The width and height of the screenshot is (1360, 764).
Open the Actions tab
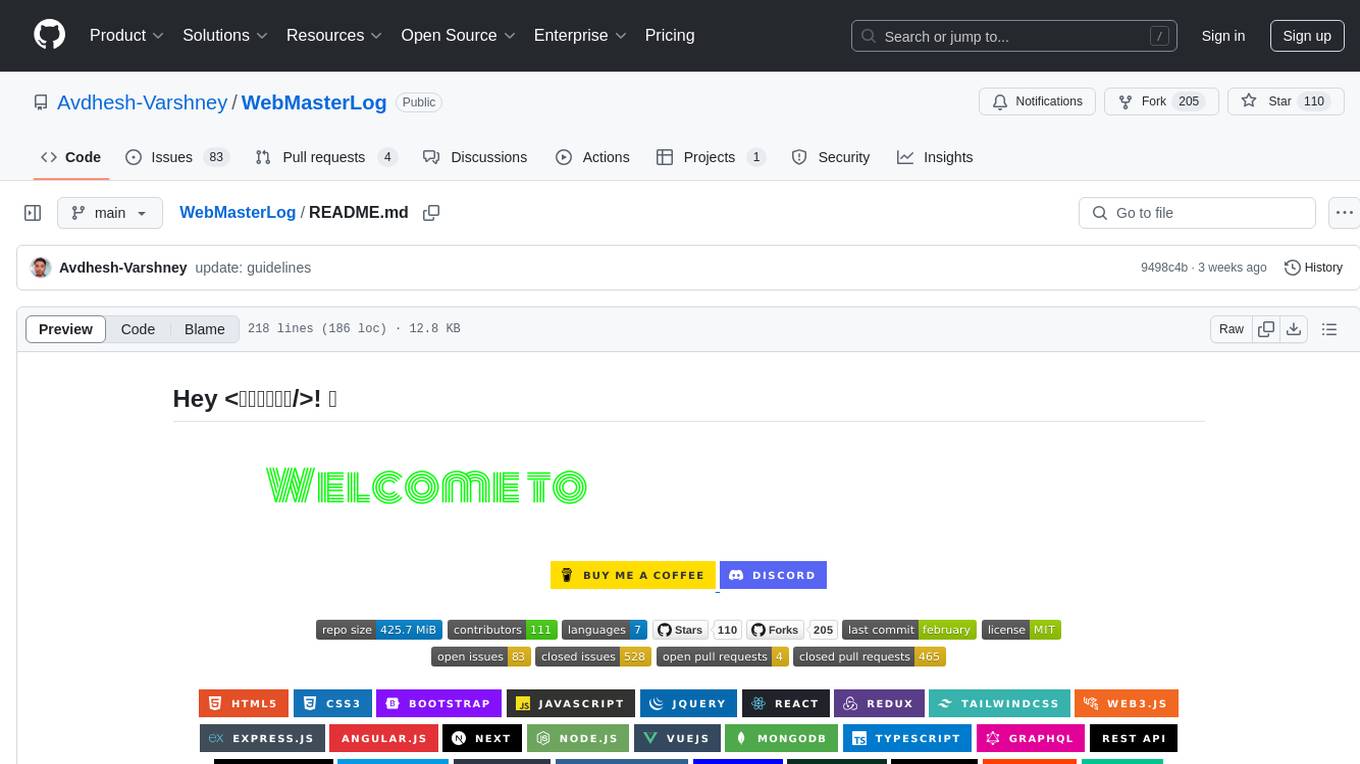coord(593,157)
